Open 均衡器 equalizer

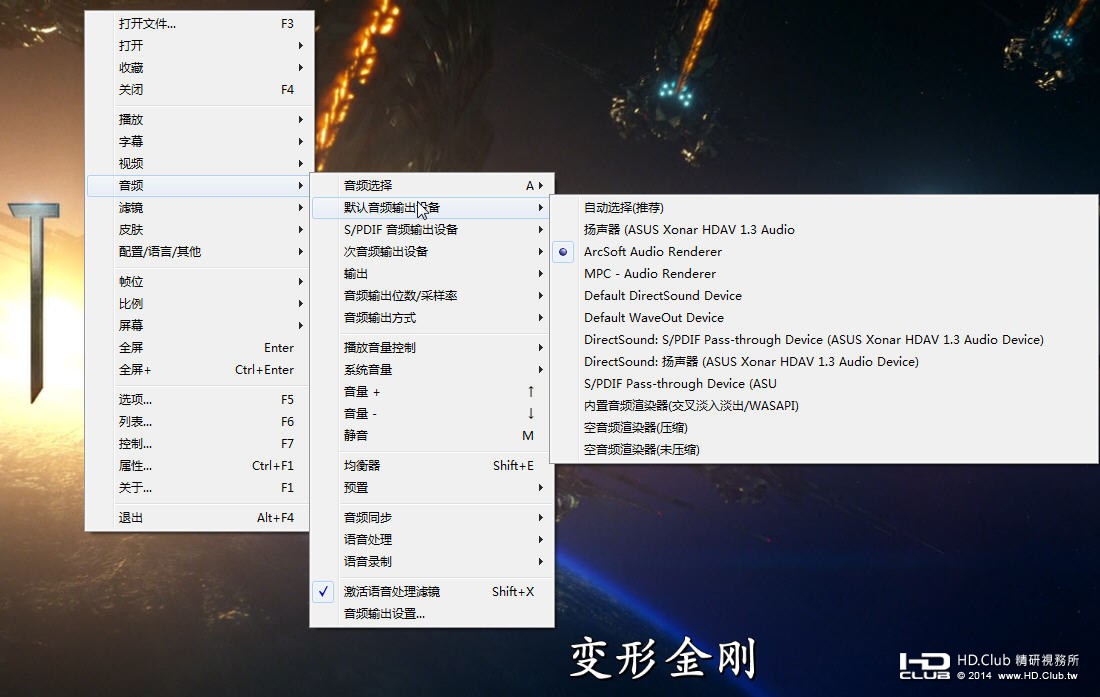pyautogui.click(x=431, y=466)
